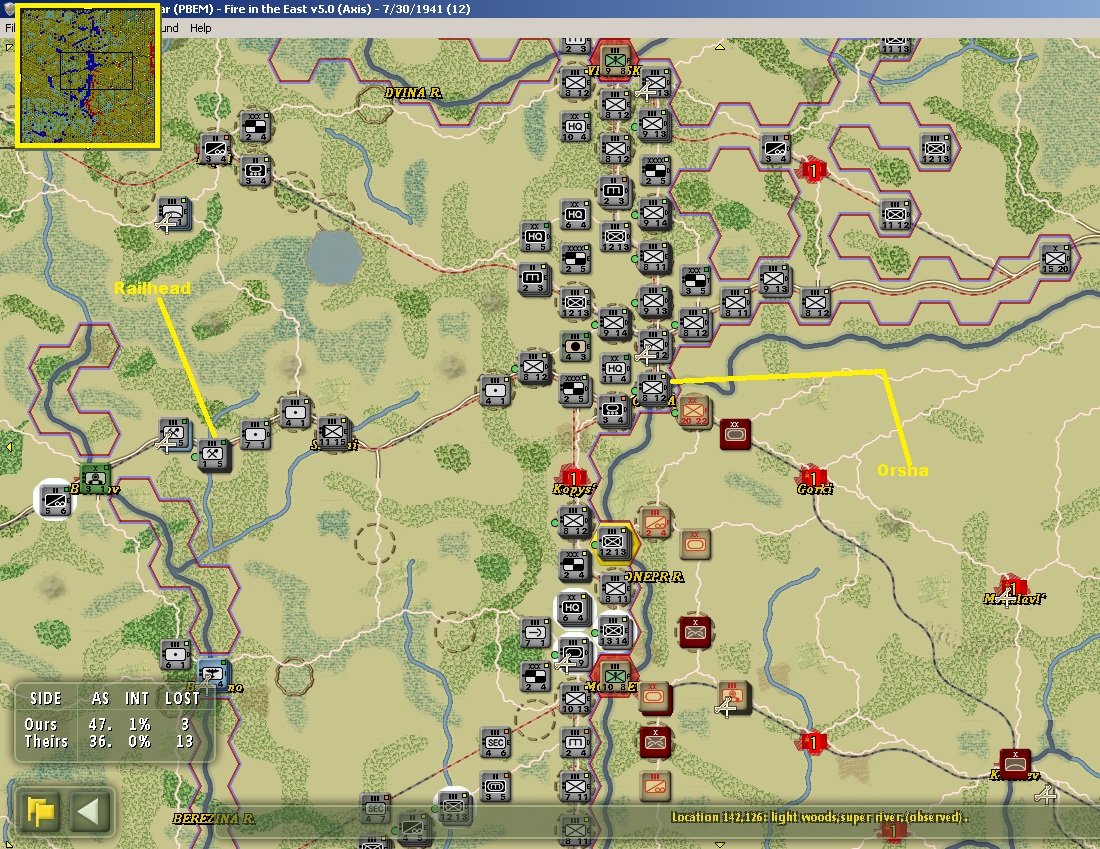This screenshot has width=1100, height=849.
Task: Select the HQ unit with strength 10 4
Action: coord(575,126)
